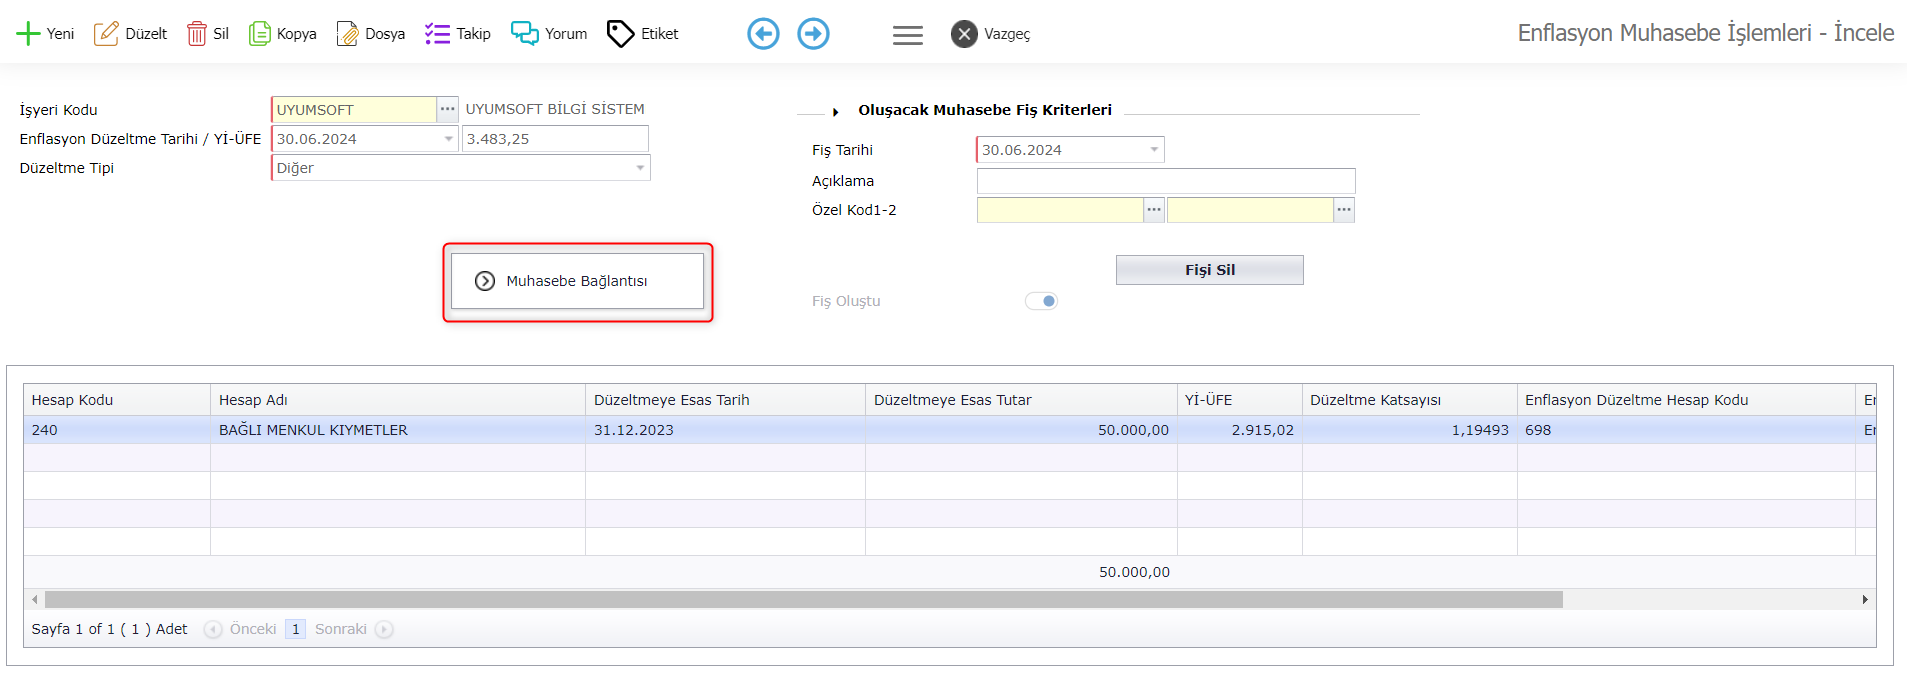This screenshot has width=1907, height=674.
Task: Click the Hesap Adı column header
Action: [x=398, y=400]
